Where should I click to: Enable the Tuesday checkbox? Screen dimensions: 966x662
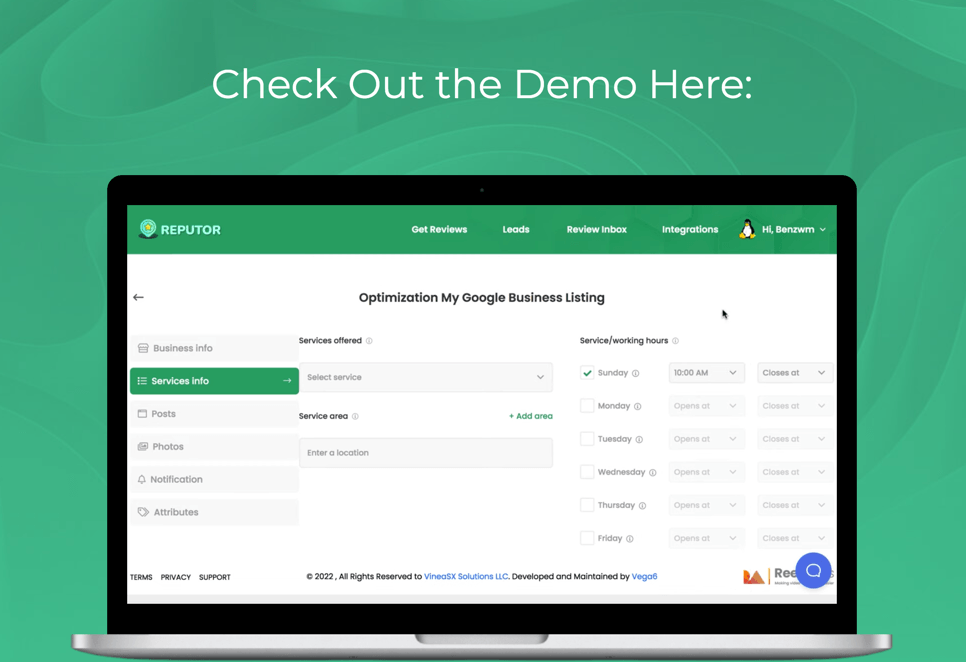click(x=587, y=439)
